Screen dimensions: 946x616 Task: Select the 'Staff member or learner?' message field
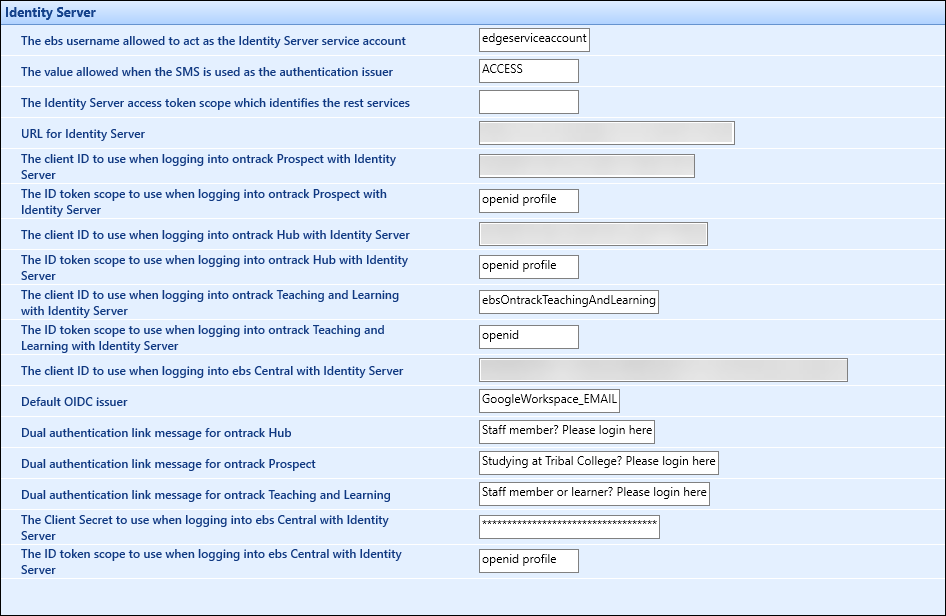coord(594,493)
